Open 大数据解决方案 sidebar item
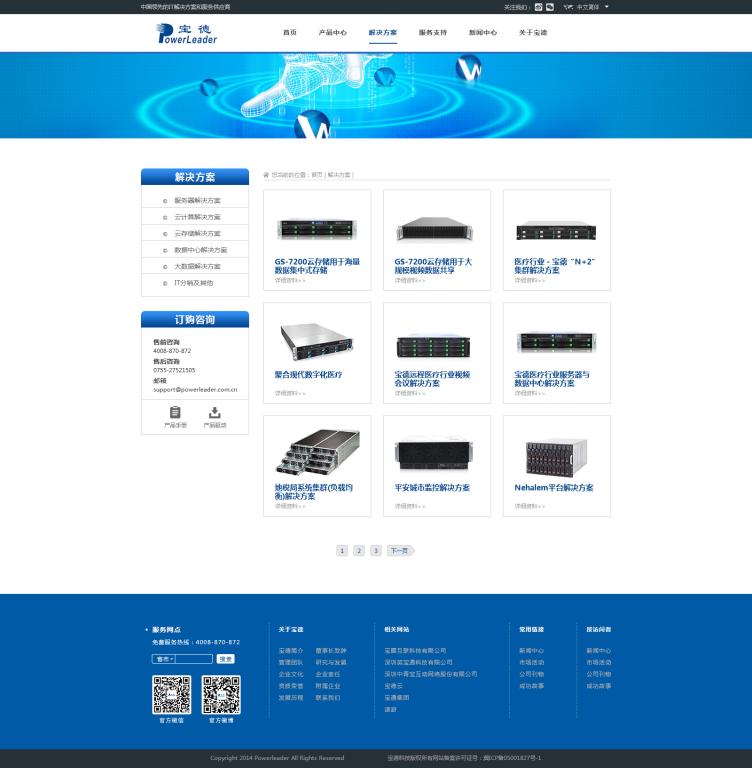This screenshot has height=768, width=752. click(x=197, y=267)
